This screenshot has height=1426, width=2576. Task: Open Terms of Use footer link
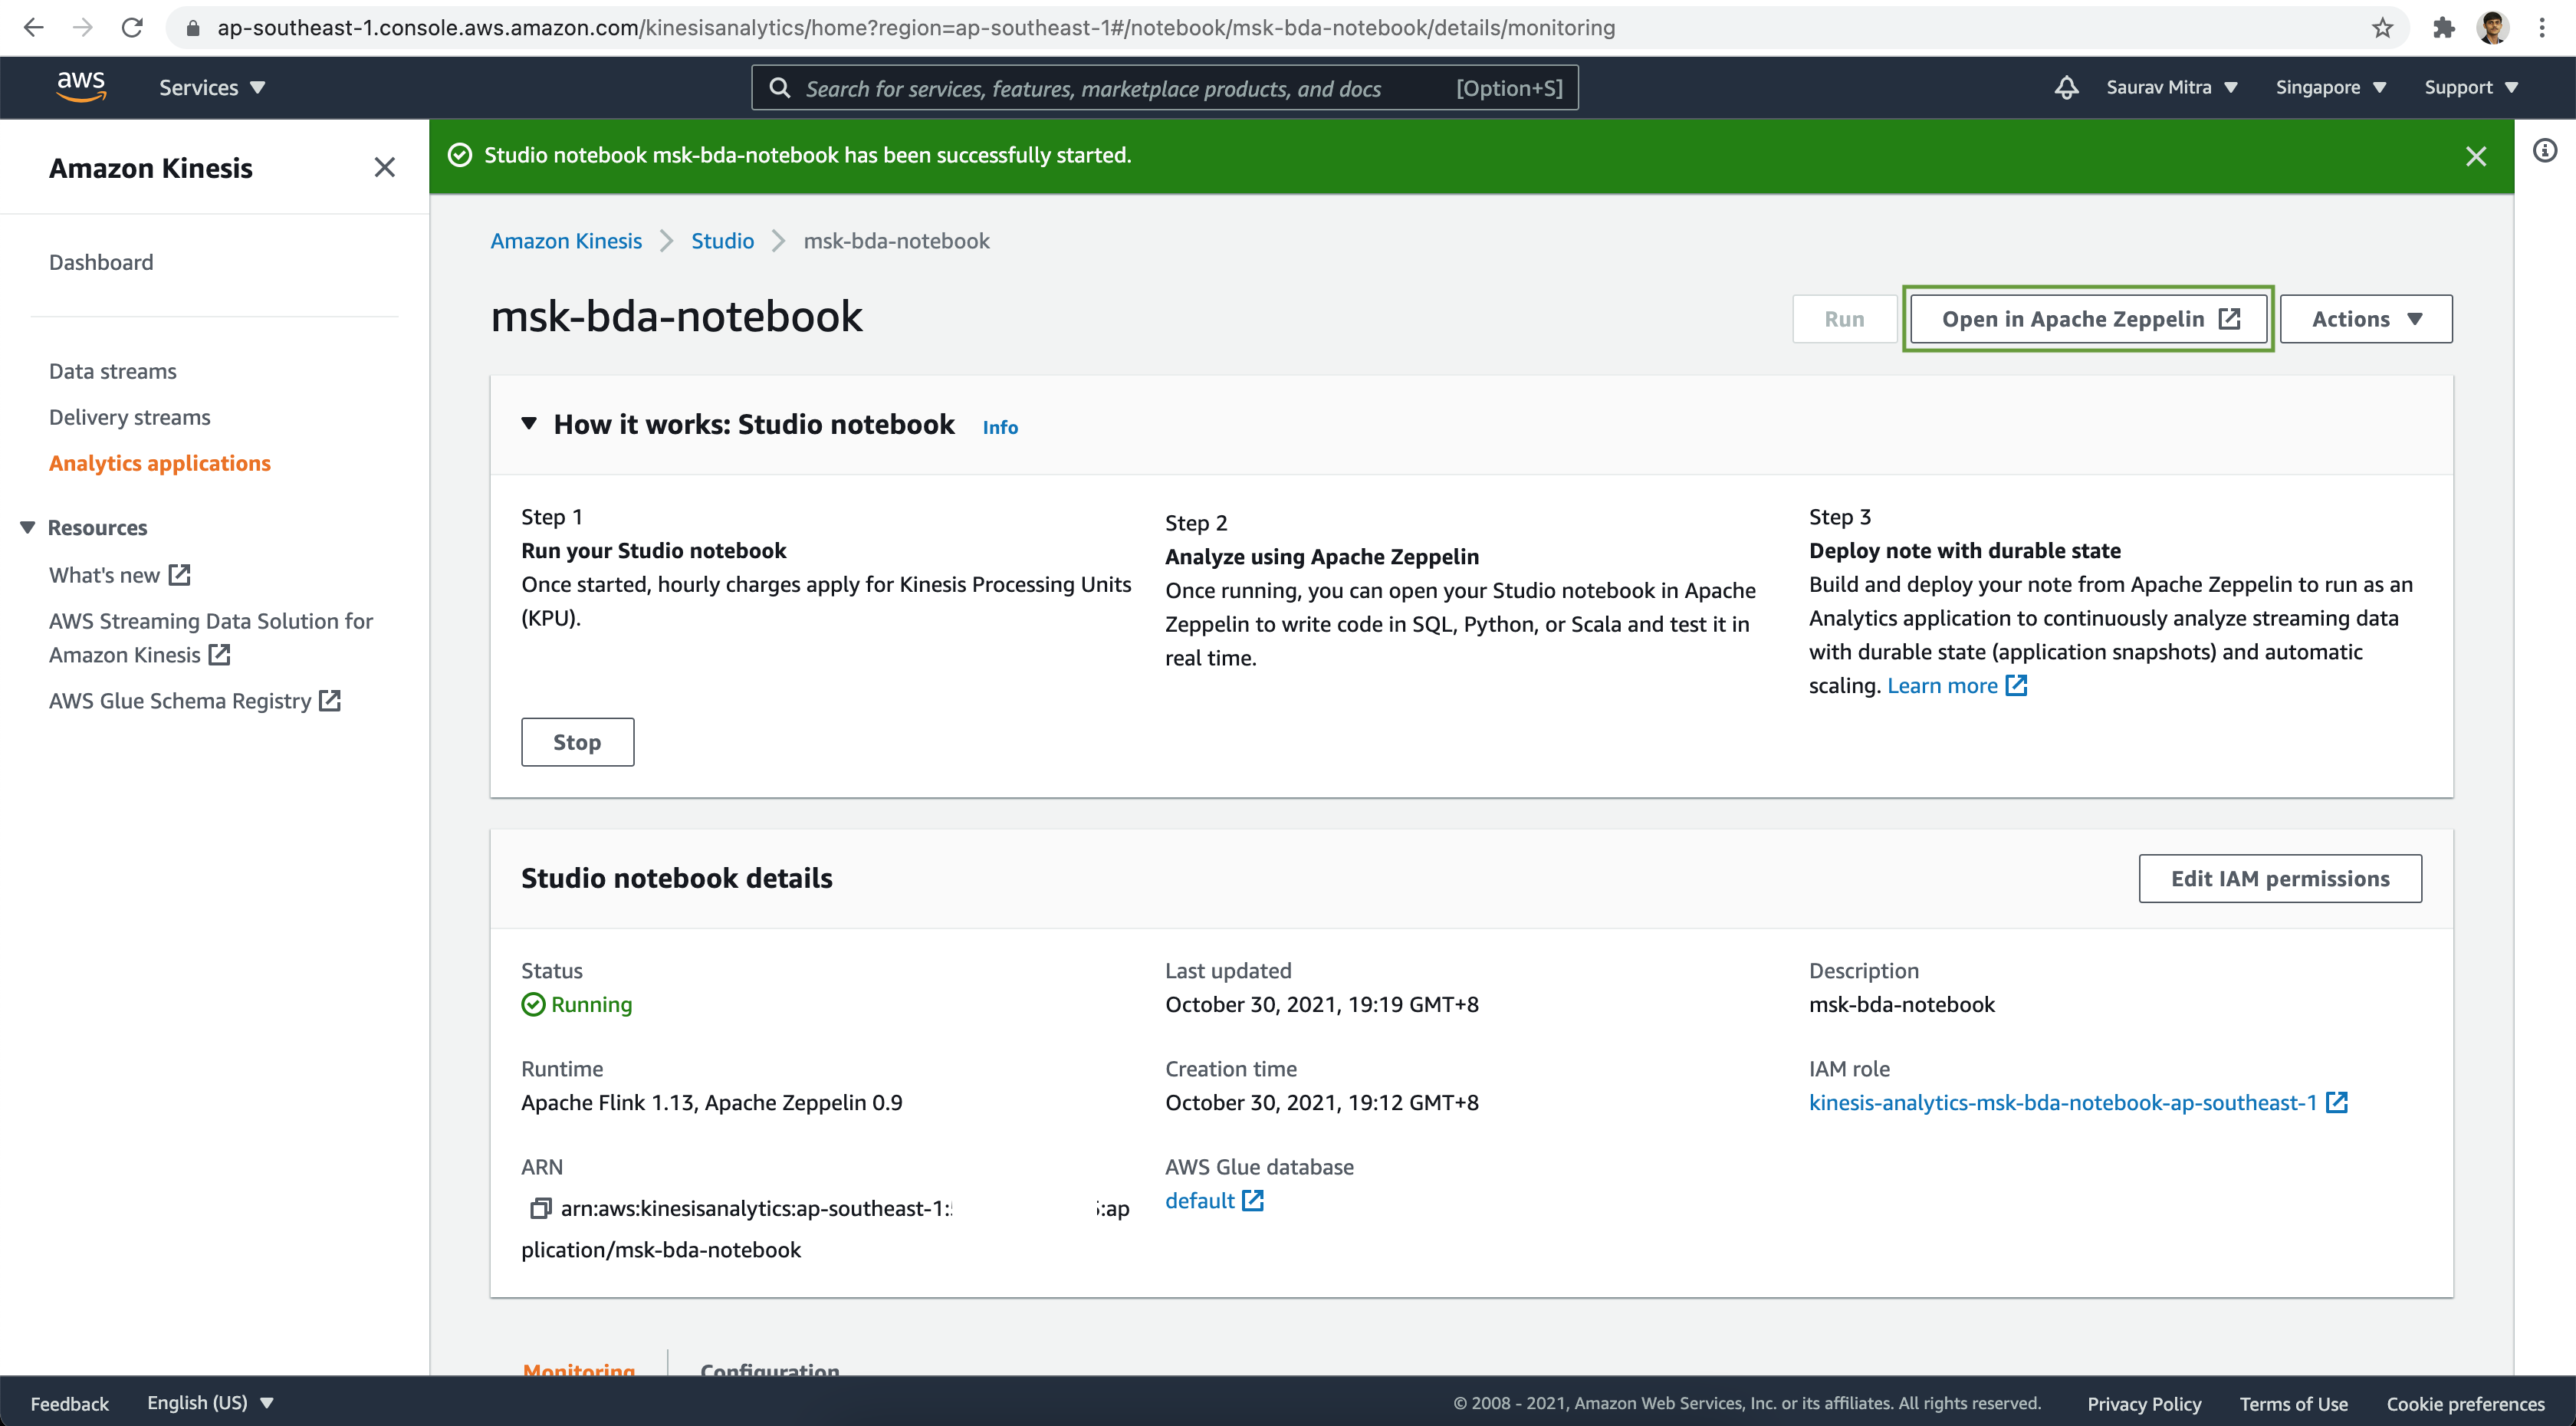coord(2293,1403)
